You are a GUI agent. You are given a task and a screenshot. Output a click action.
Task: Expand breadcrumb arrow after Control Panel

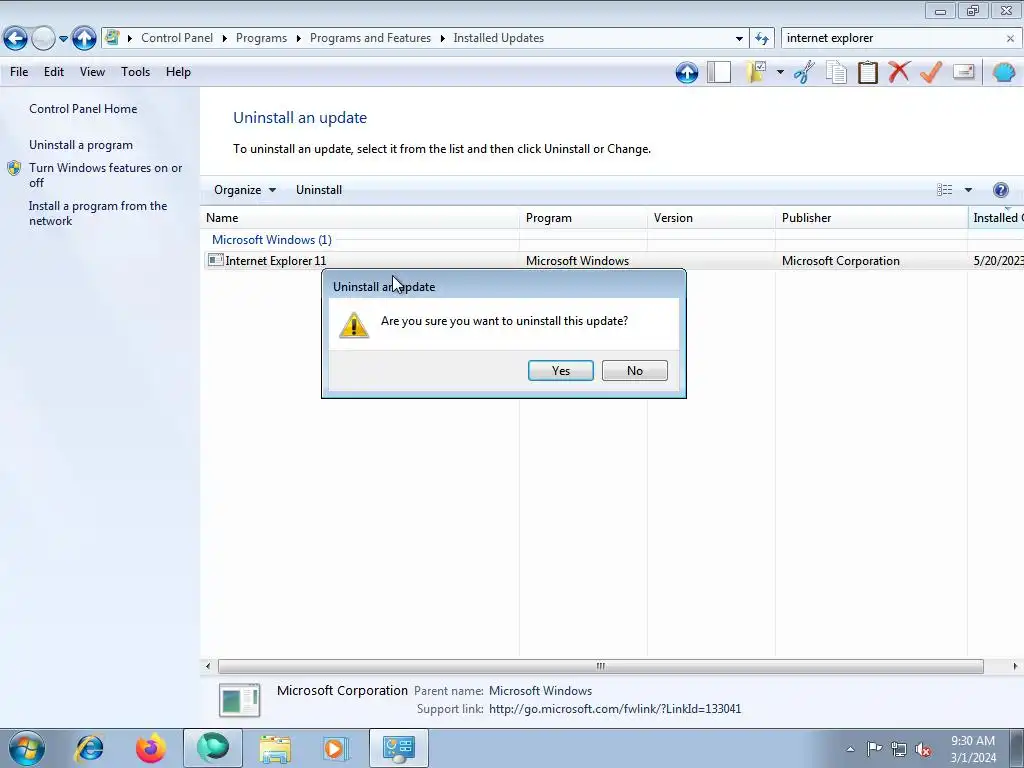[224, 39]
